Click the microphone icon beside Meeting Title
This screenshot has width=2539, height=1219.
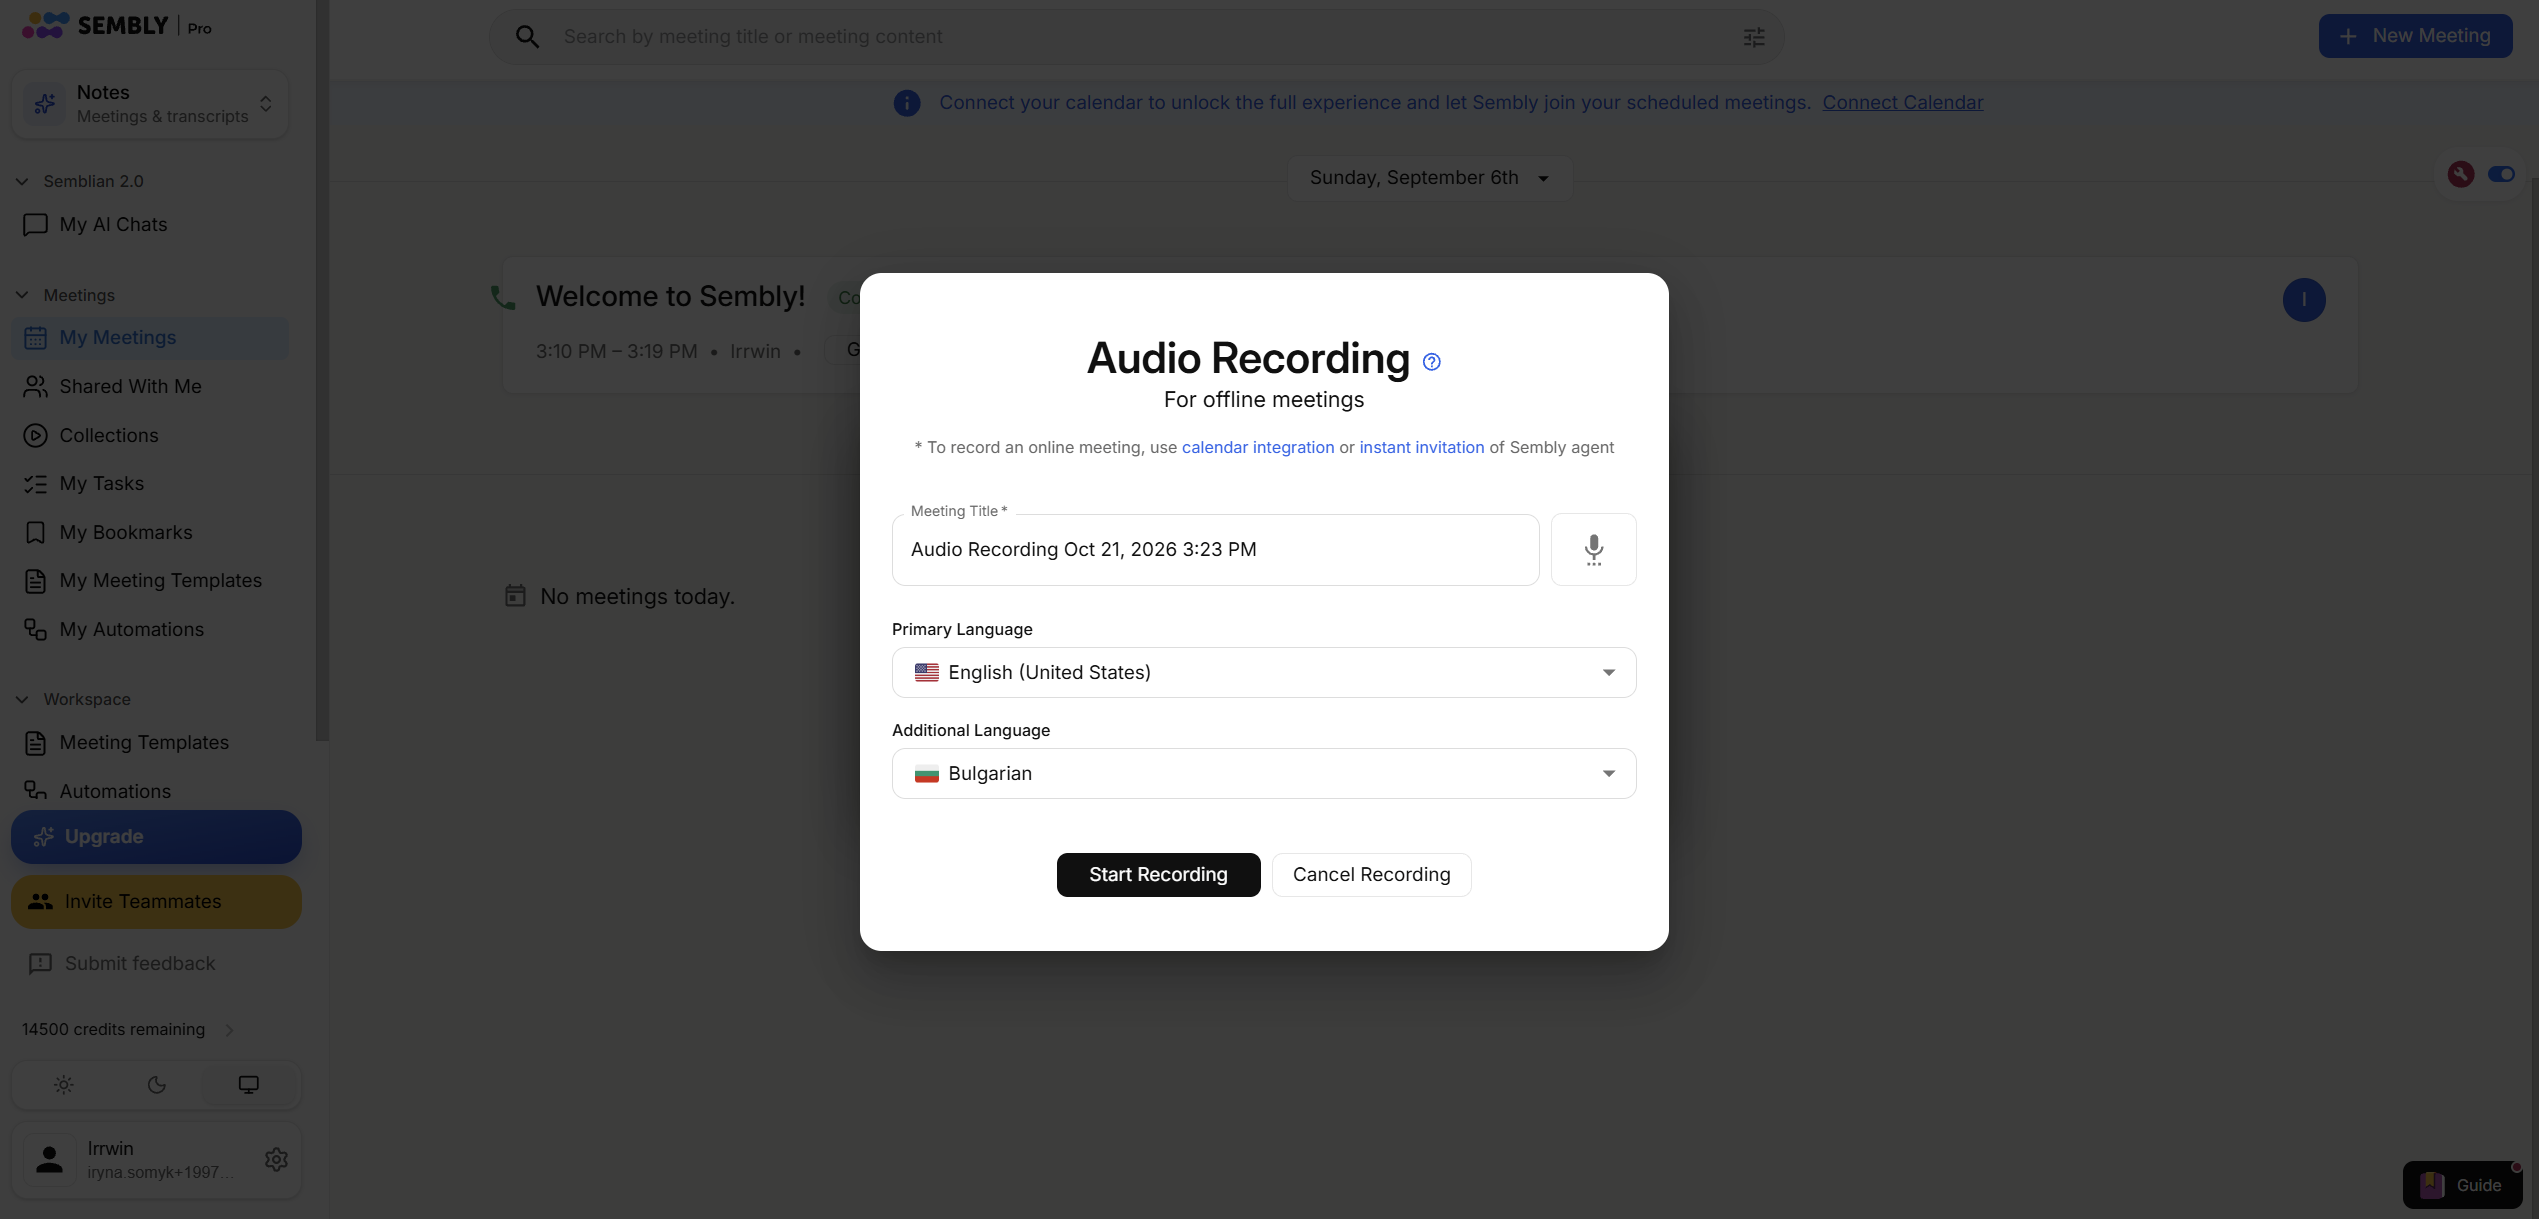tap(1593, 549)
